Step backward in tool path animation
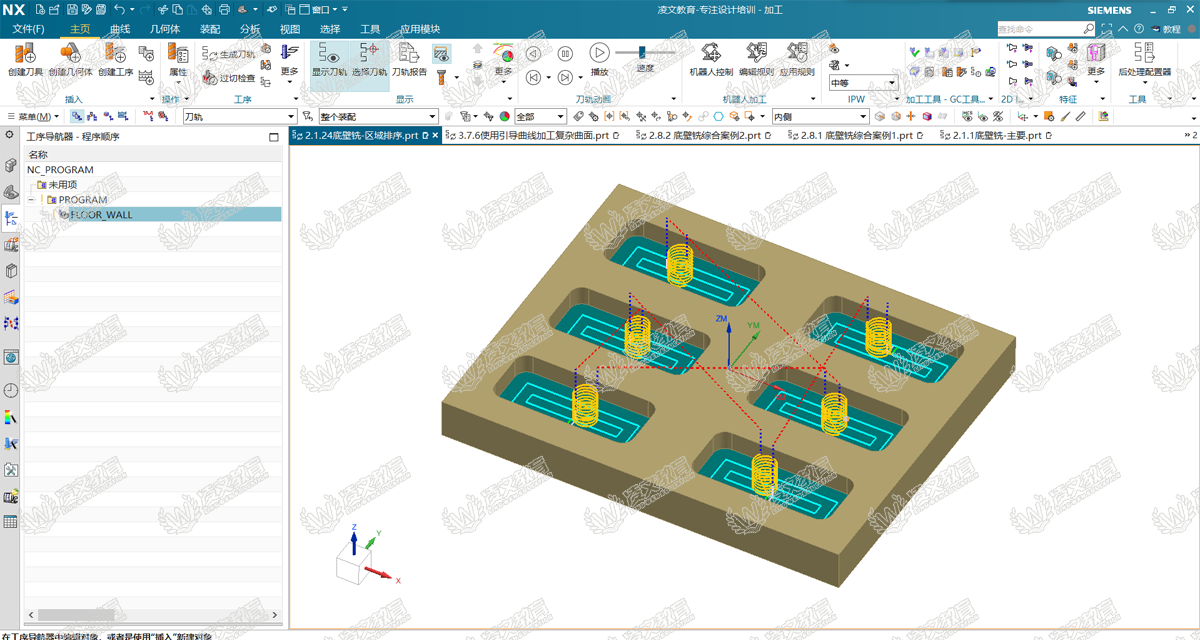 tap(533, 54)
